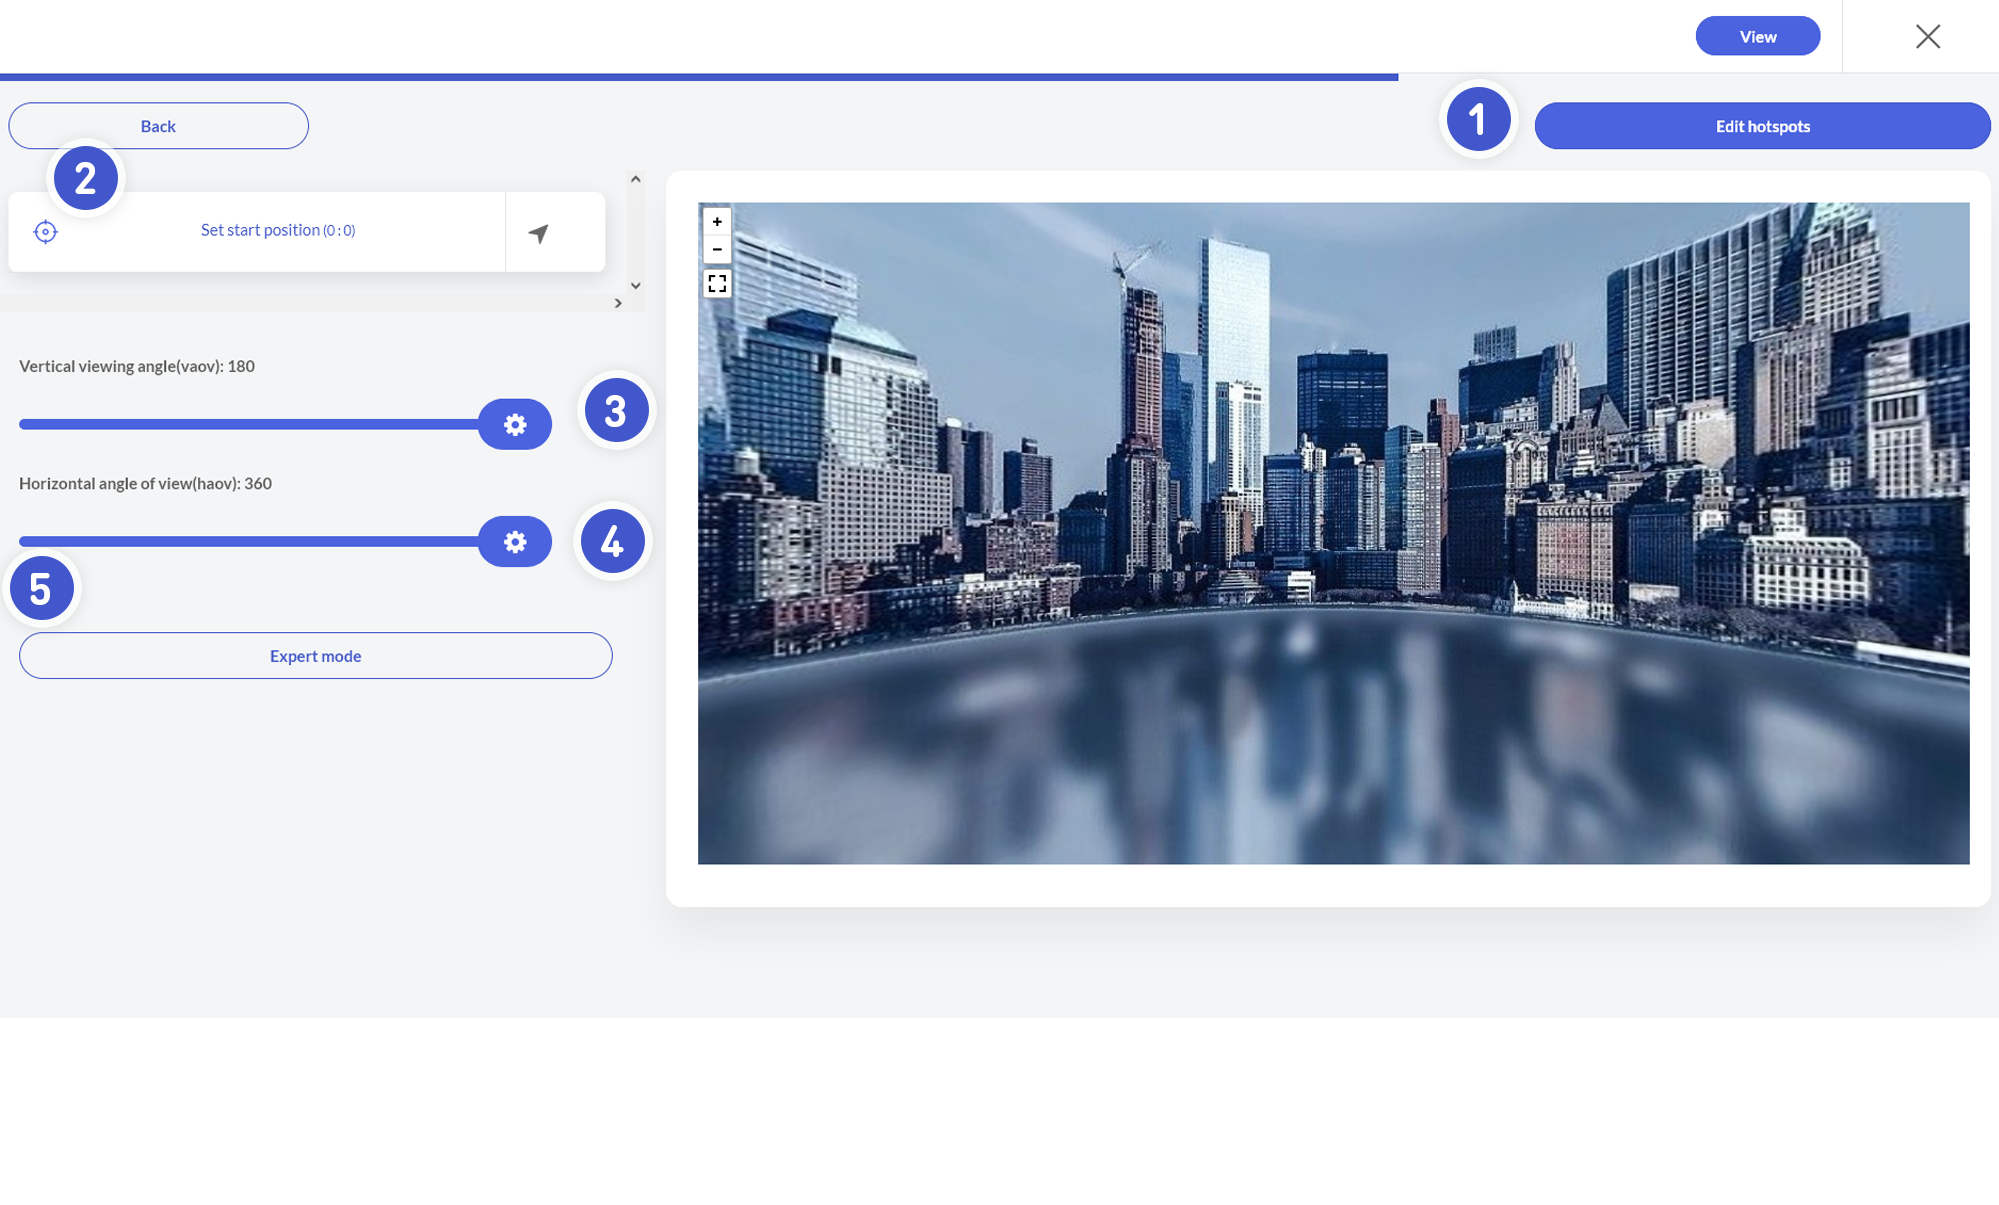Close the editor with the X icon
The height and width of the screenshot is (1205, 1999).
(x=1927, y=37)
